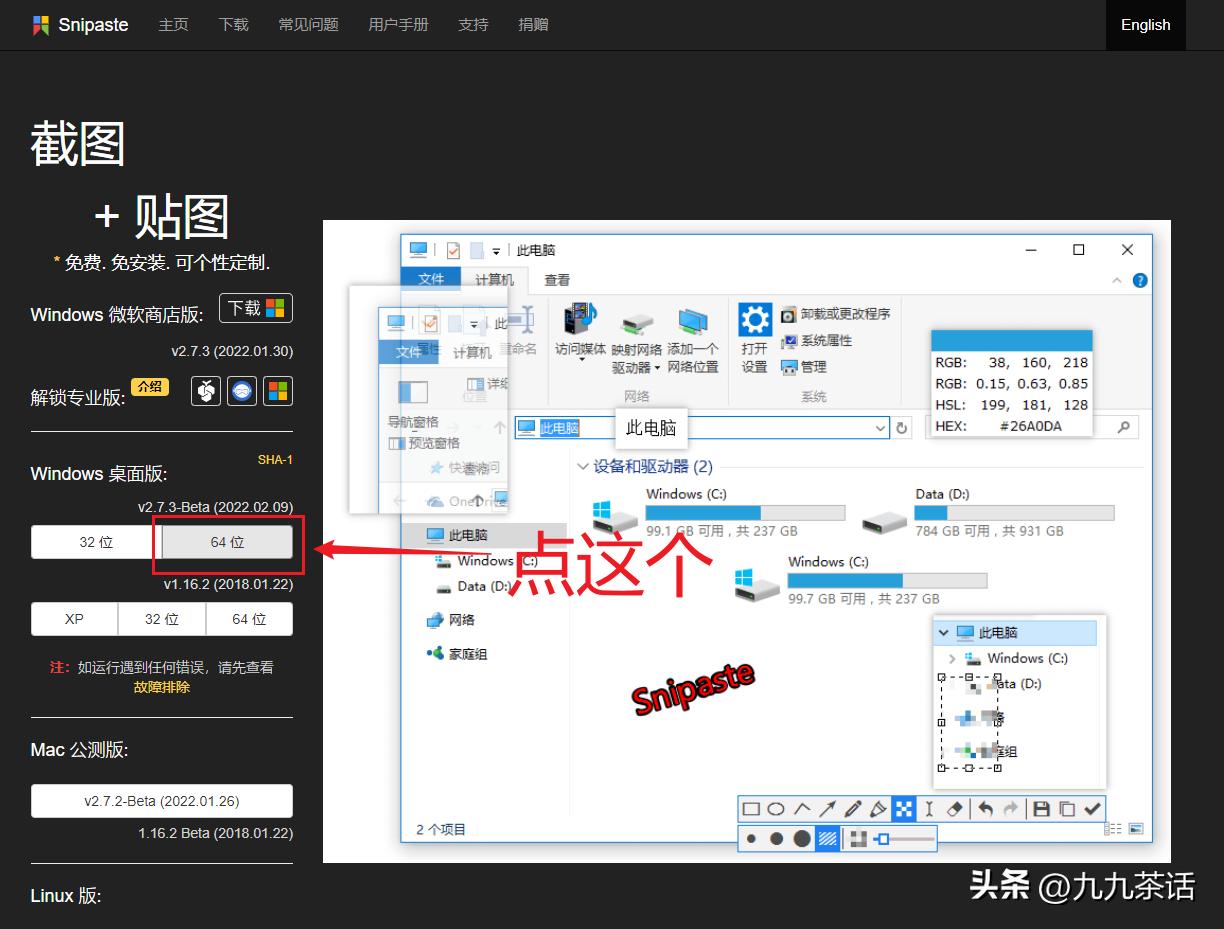Screen dimensions: 1224x929
Task: Open the 用户手册 menu item
Action: coord(398,24)
